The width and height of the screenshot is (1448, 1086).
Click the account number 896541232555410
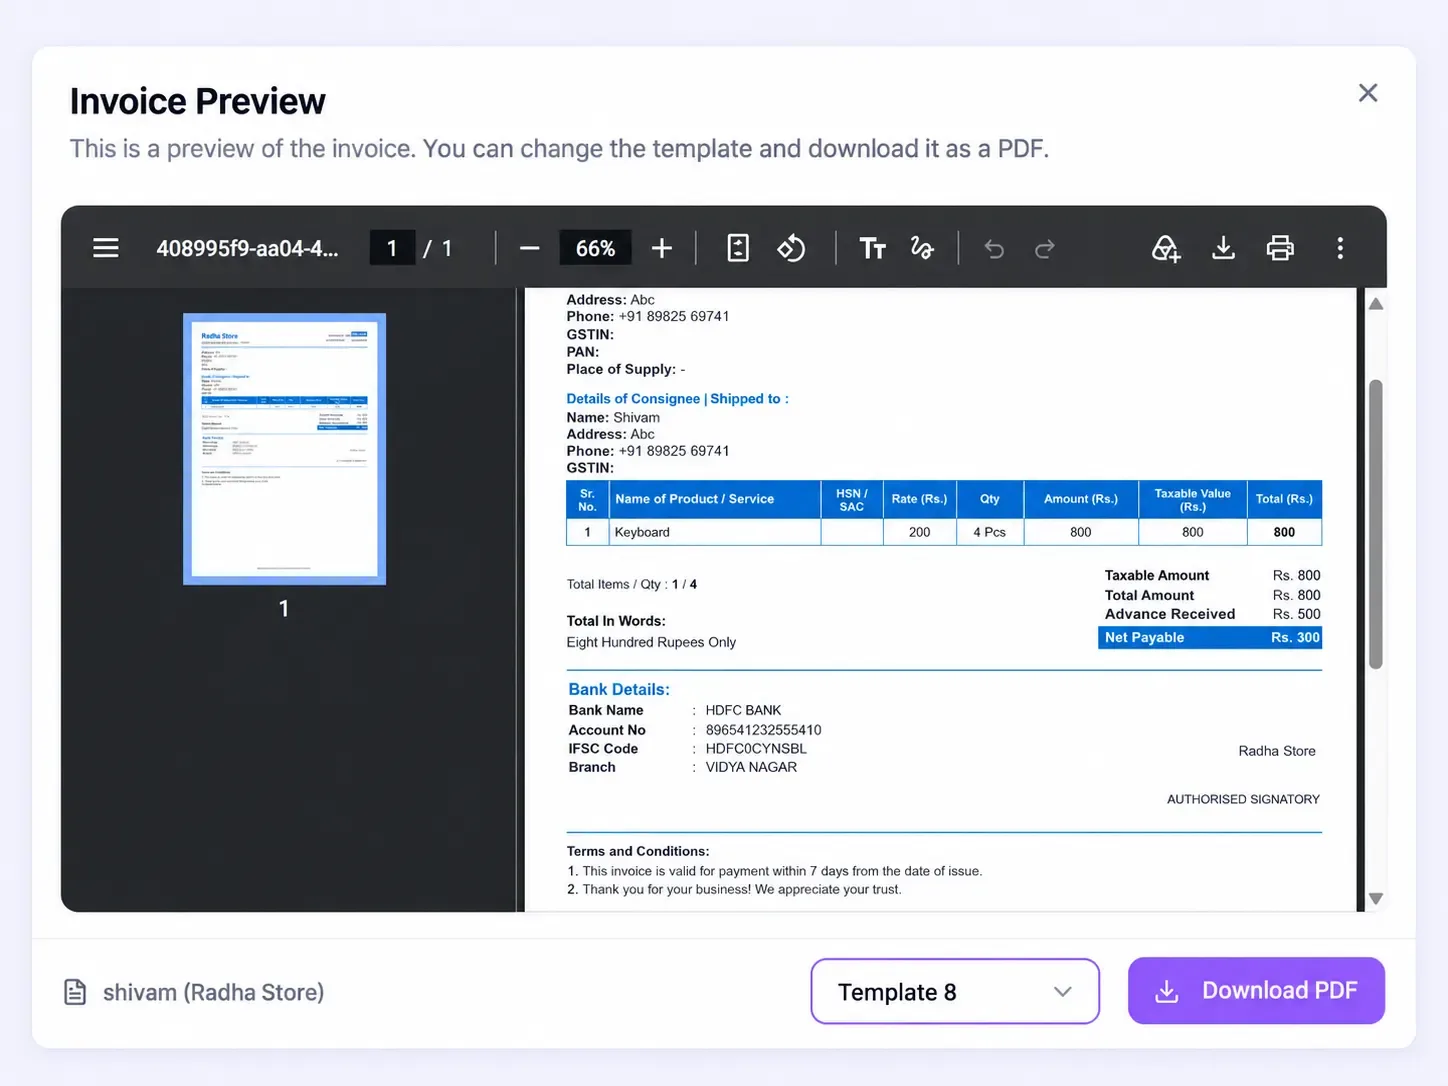pos(763,730)
